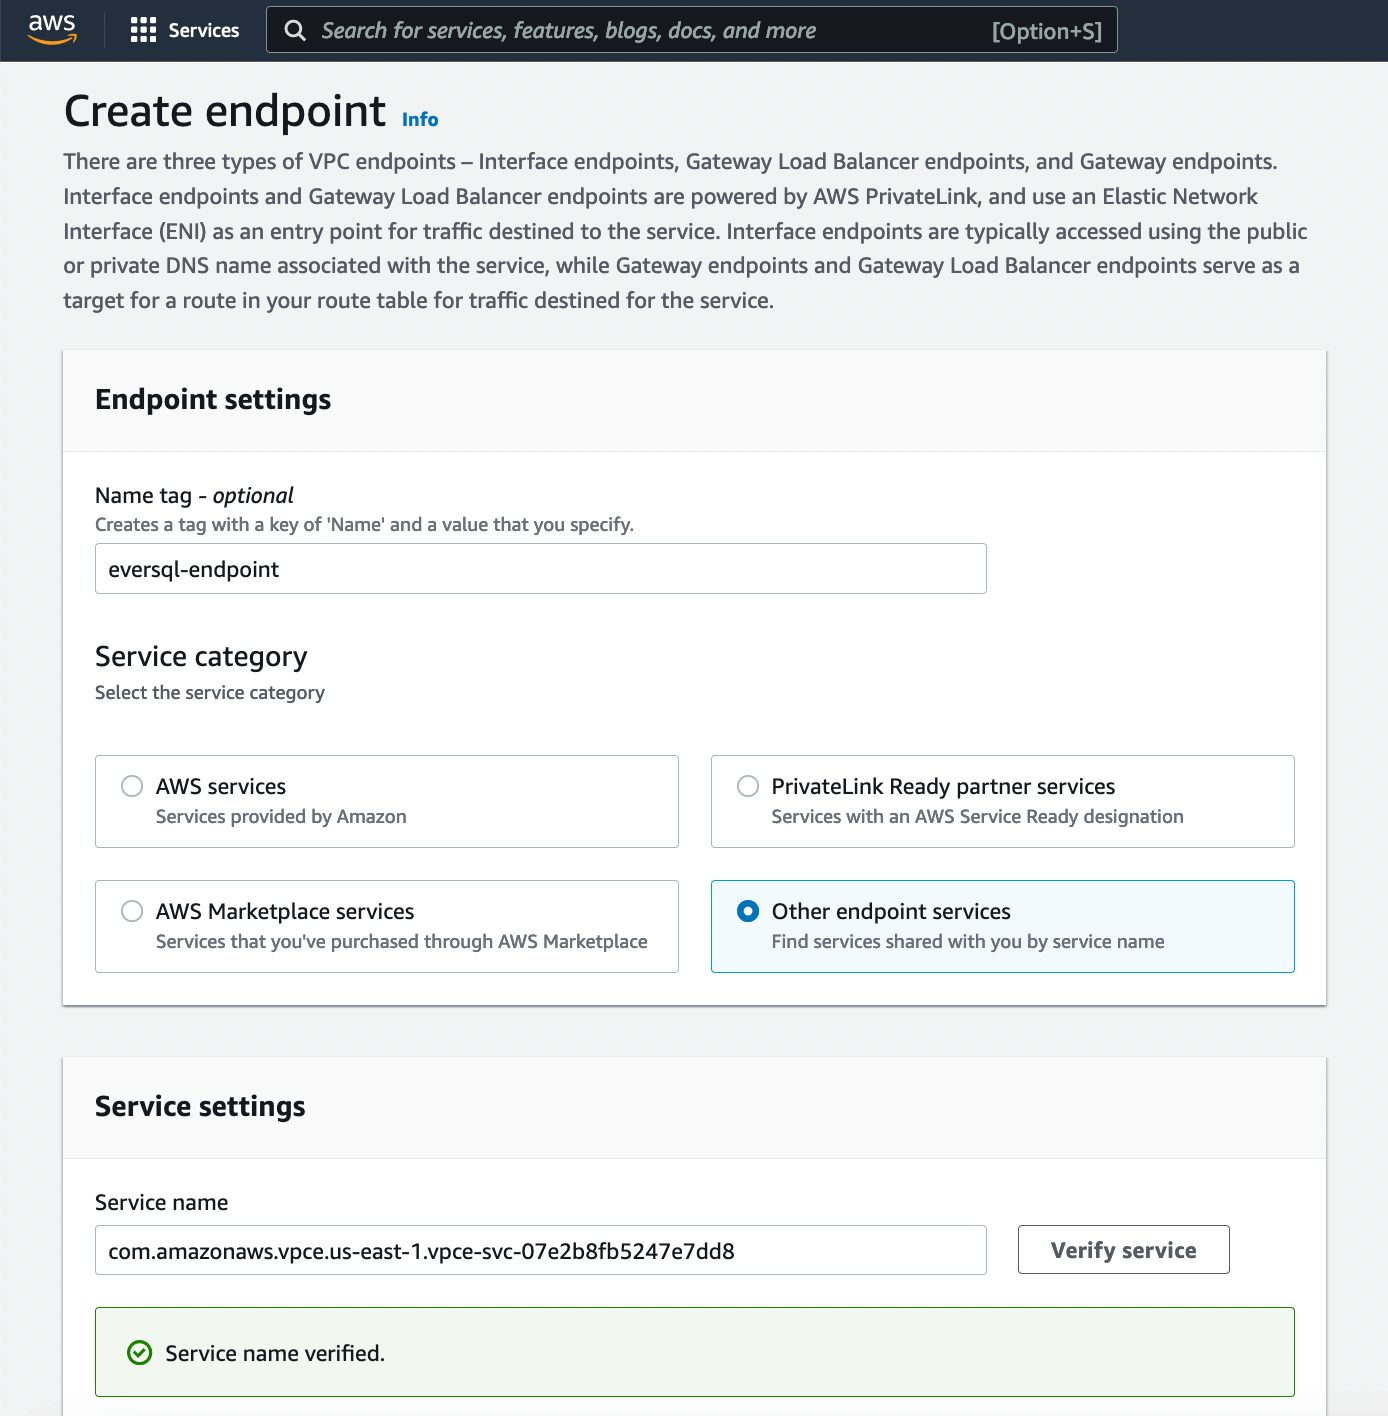Image resolution: width=1388 pixels, height=1416 pixels.
Task: Click the Service category heading
Action: (x=201, y=656)
